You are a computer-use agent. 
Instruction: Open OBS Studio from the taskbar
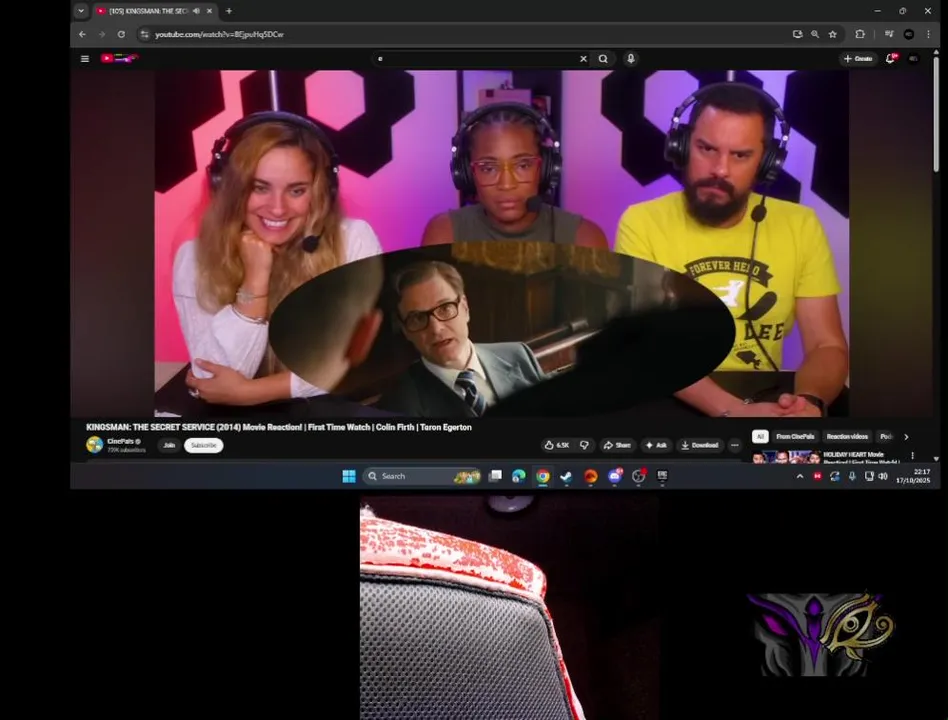(638, 476)
